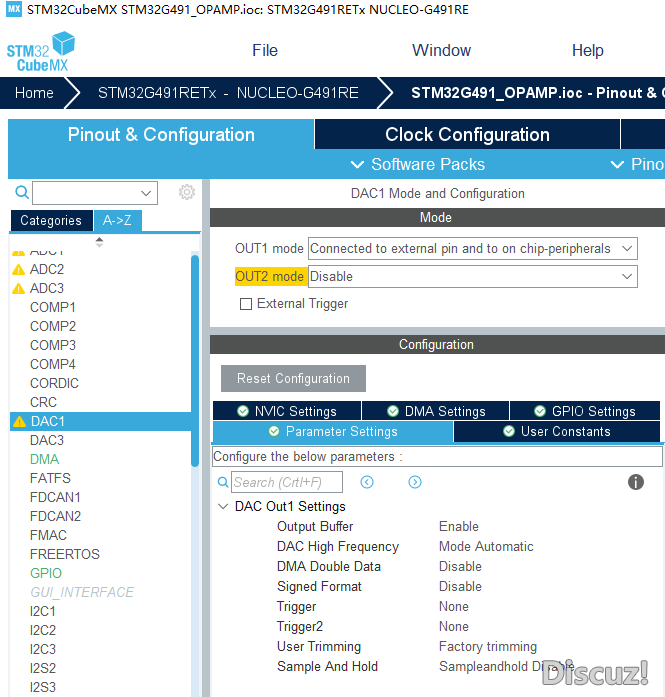Expand the Pinout menu chevron

click(x=617, y=164)
